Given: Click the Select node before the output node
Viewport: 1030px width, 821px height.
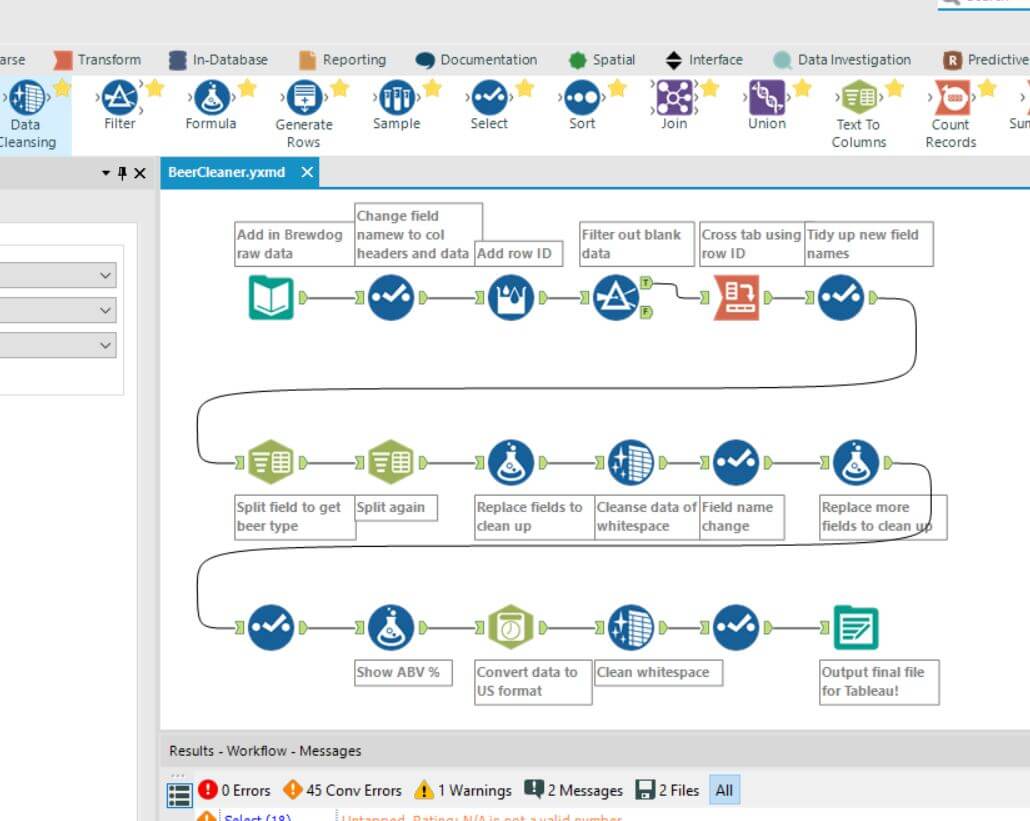Looking at the screenshot, I should 736,627.
